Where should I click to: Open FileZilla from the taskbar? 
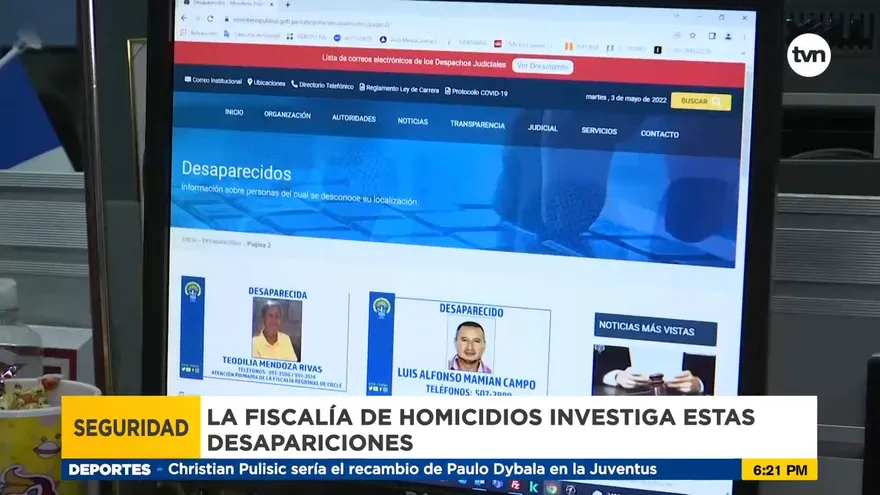coord(514,485)
